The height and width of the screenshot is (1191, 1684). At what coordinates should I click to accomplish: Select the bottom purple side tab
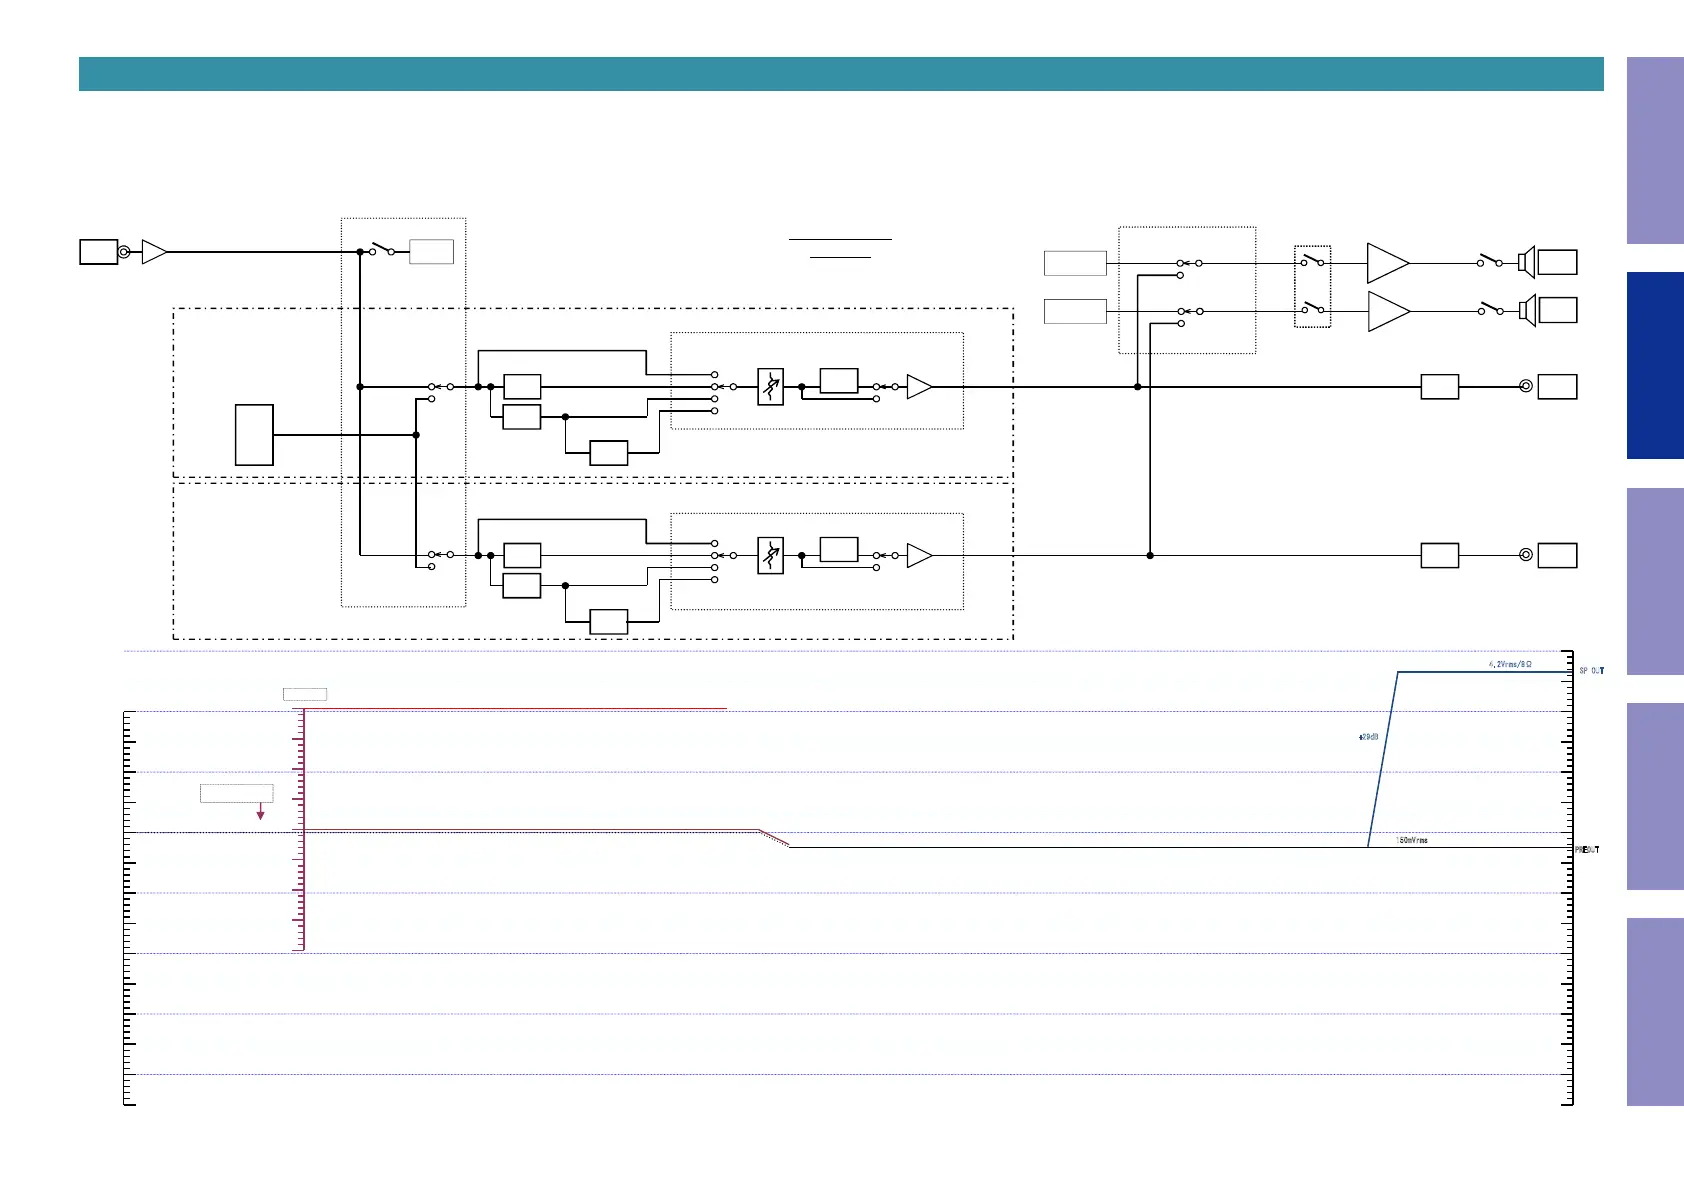[1655, 1011]
